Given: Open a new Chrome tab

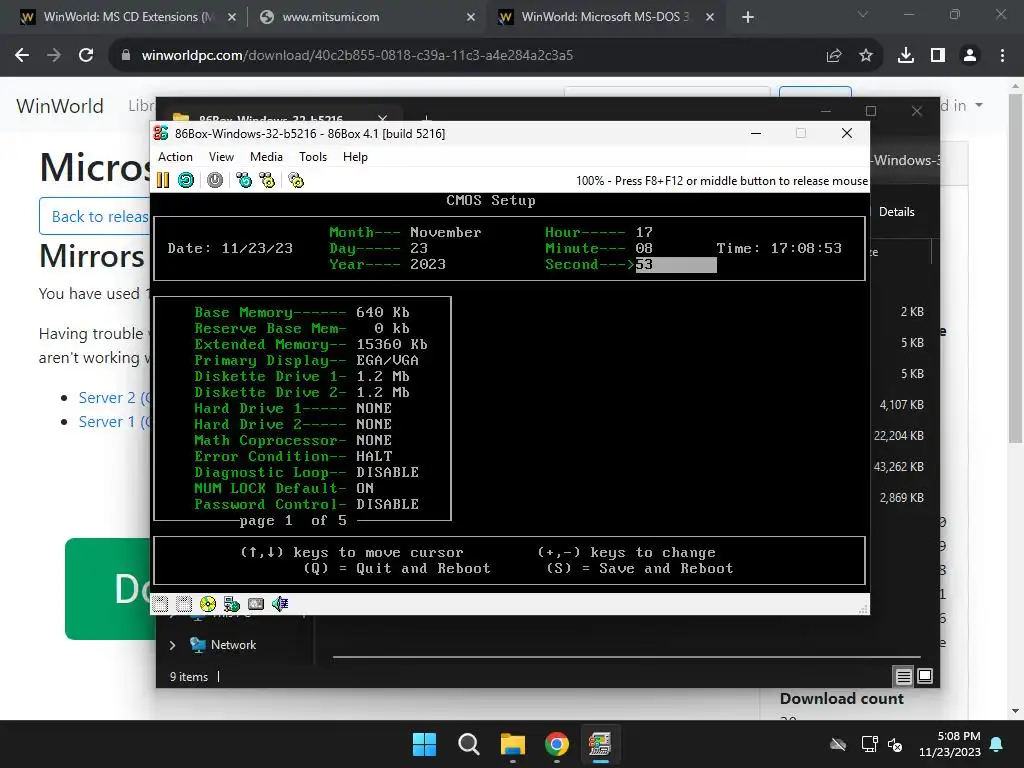Looking at the screenshot, I should 748,18.
